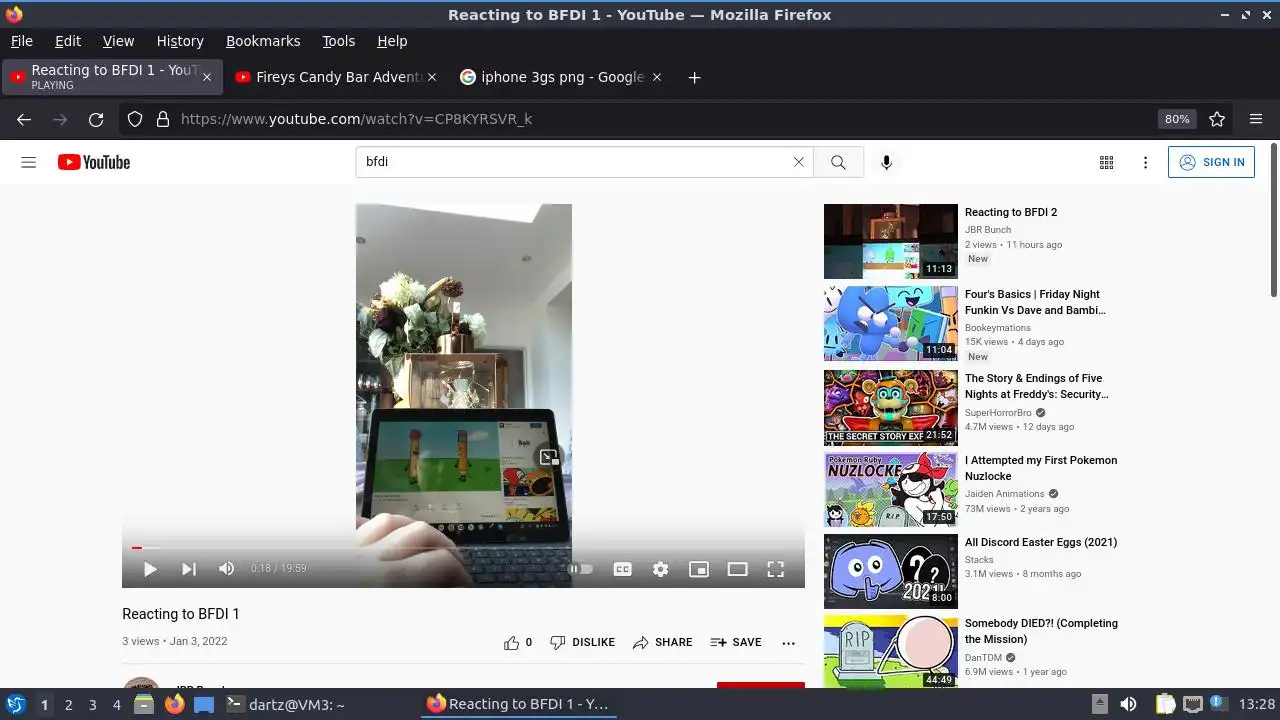This screenshot has width=1280, height=720.
Task: Click the page vertical scrollbar
Action: click(x=1274, y=220)
